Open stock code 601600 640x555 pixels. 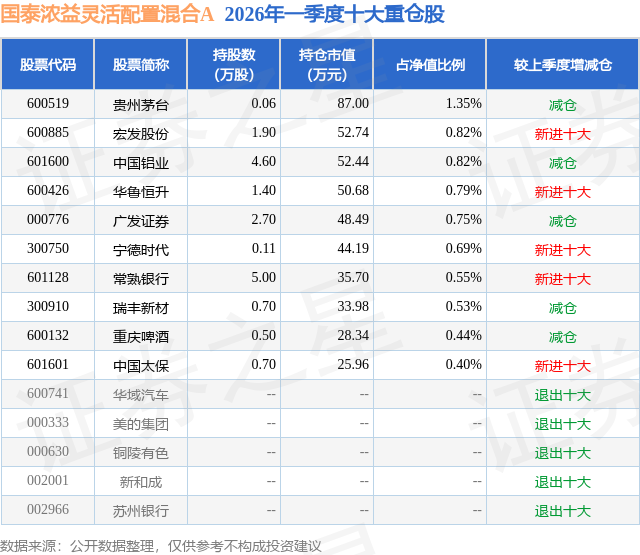tap(48, 162)
